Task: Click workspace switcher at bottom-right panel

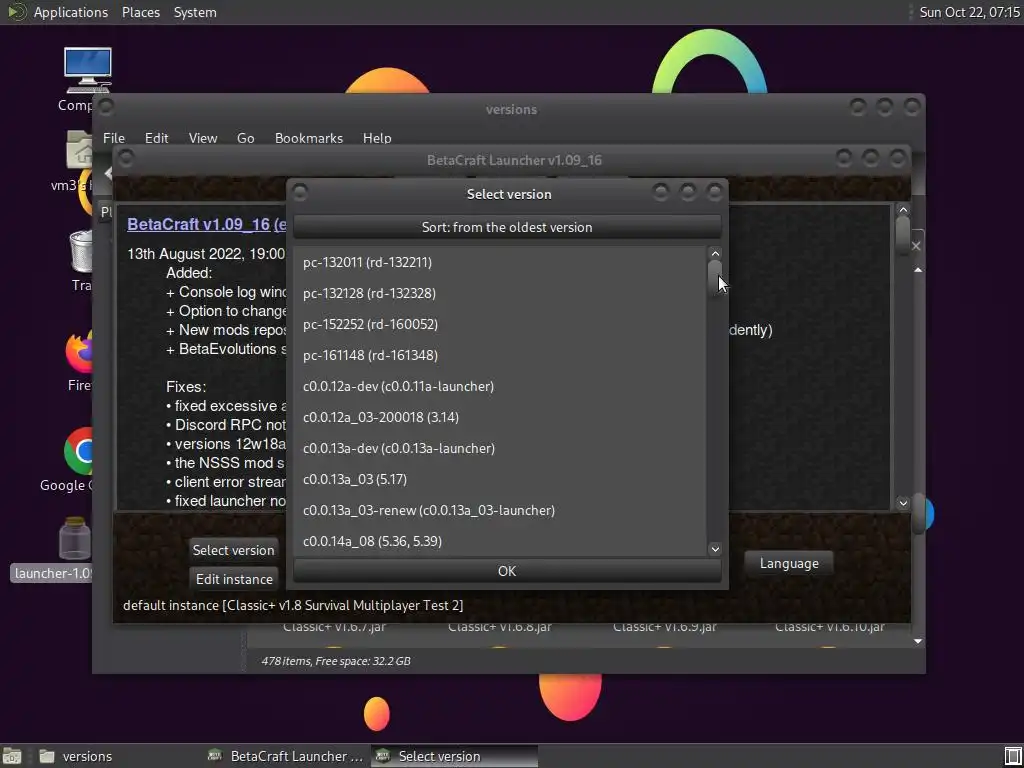Action: click(1013, 756)
